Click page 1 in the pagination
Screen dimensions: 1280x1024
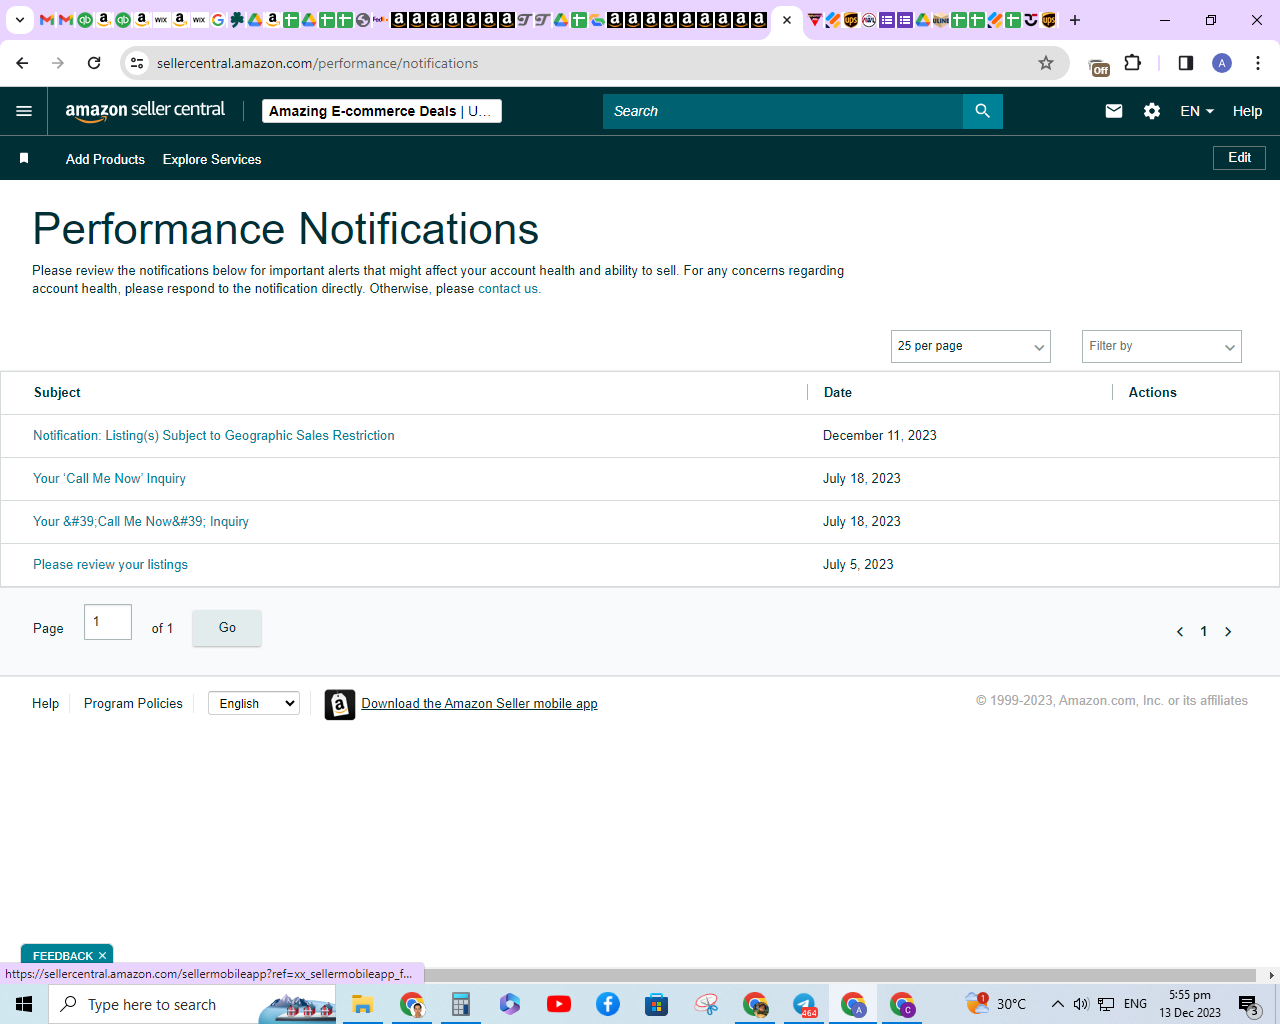[x=1204, y=632]
